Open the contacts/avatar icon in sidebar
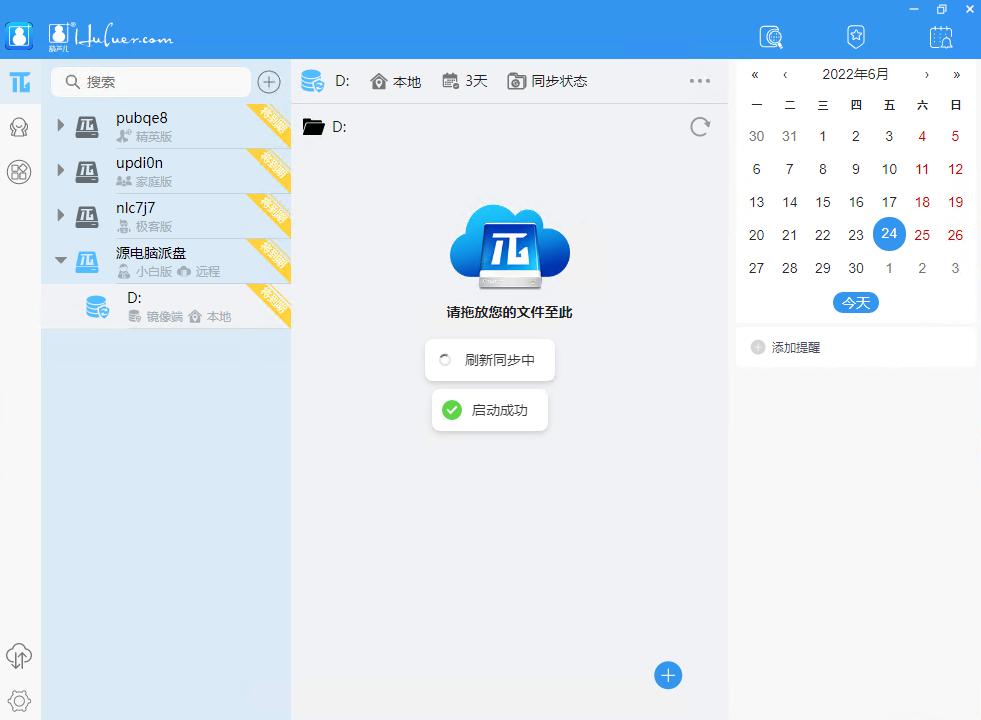The height and width of the screenshot is (720, 981). click(x=20, y=127)
